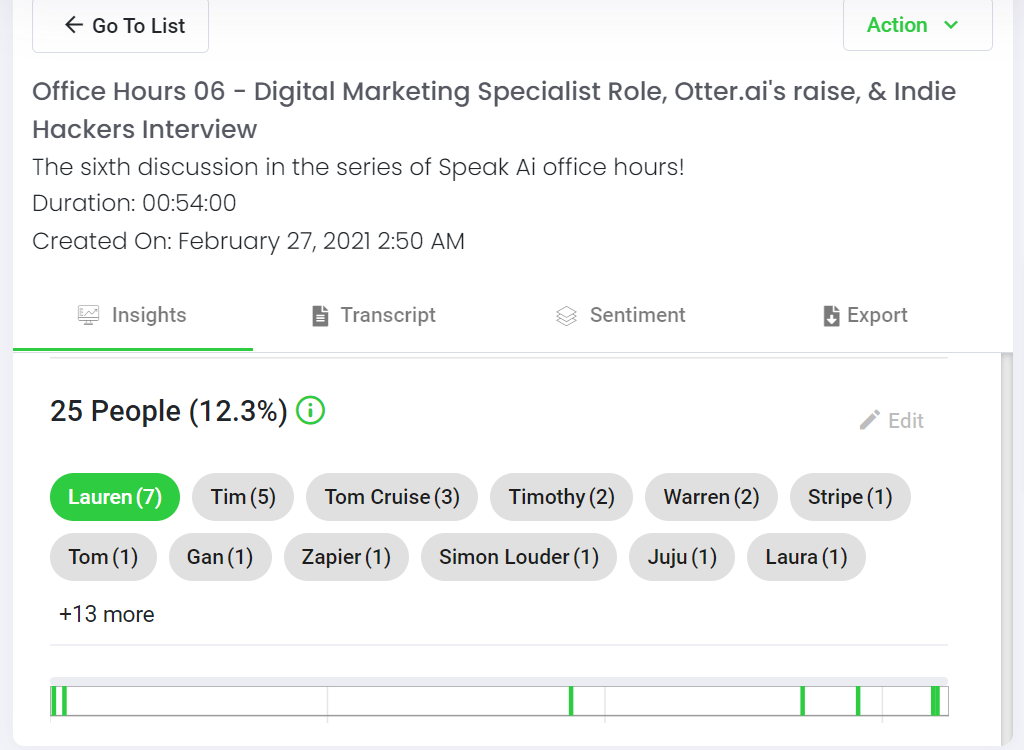Click the green info icon beside 25 People
The height and width of the screenshot is (750, 1024).
click(310, 411)
